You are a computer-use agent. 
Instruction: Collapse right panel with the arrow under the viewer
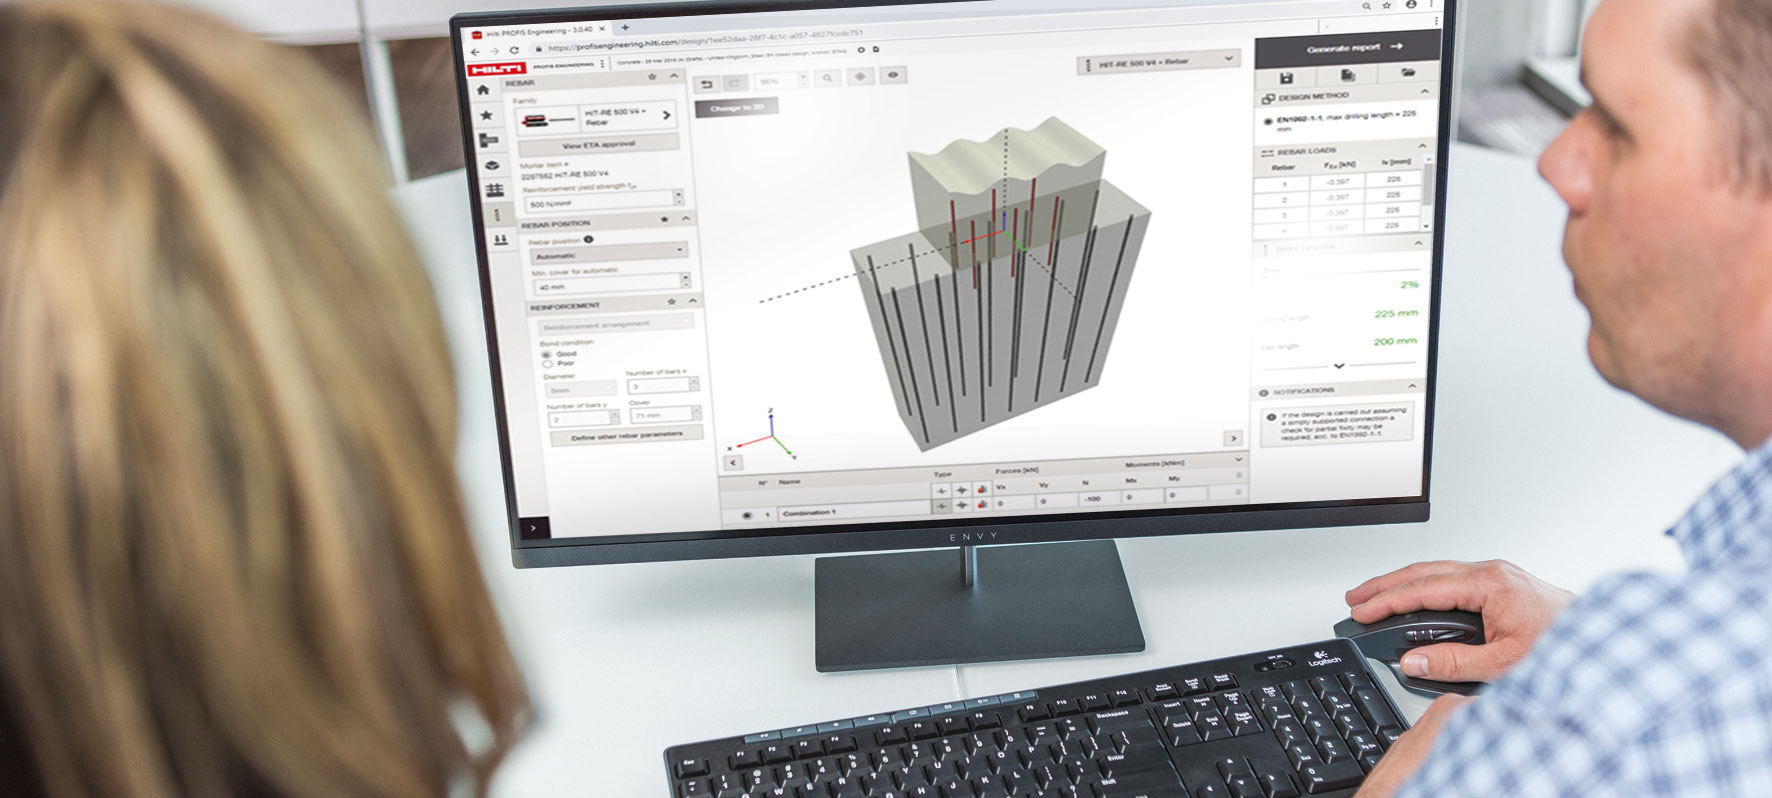click(x=1233, y=438)
